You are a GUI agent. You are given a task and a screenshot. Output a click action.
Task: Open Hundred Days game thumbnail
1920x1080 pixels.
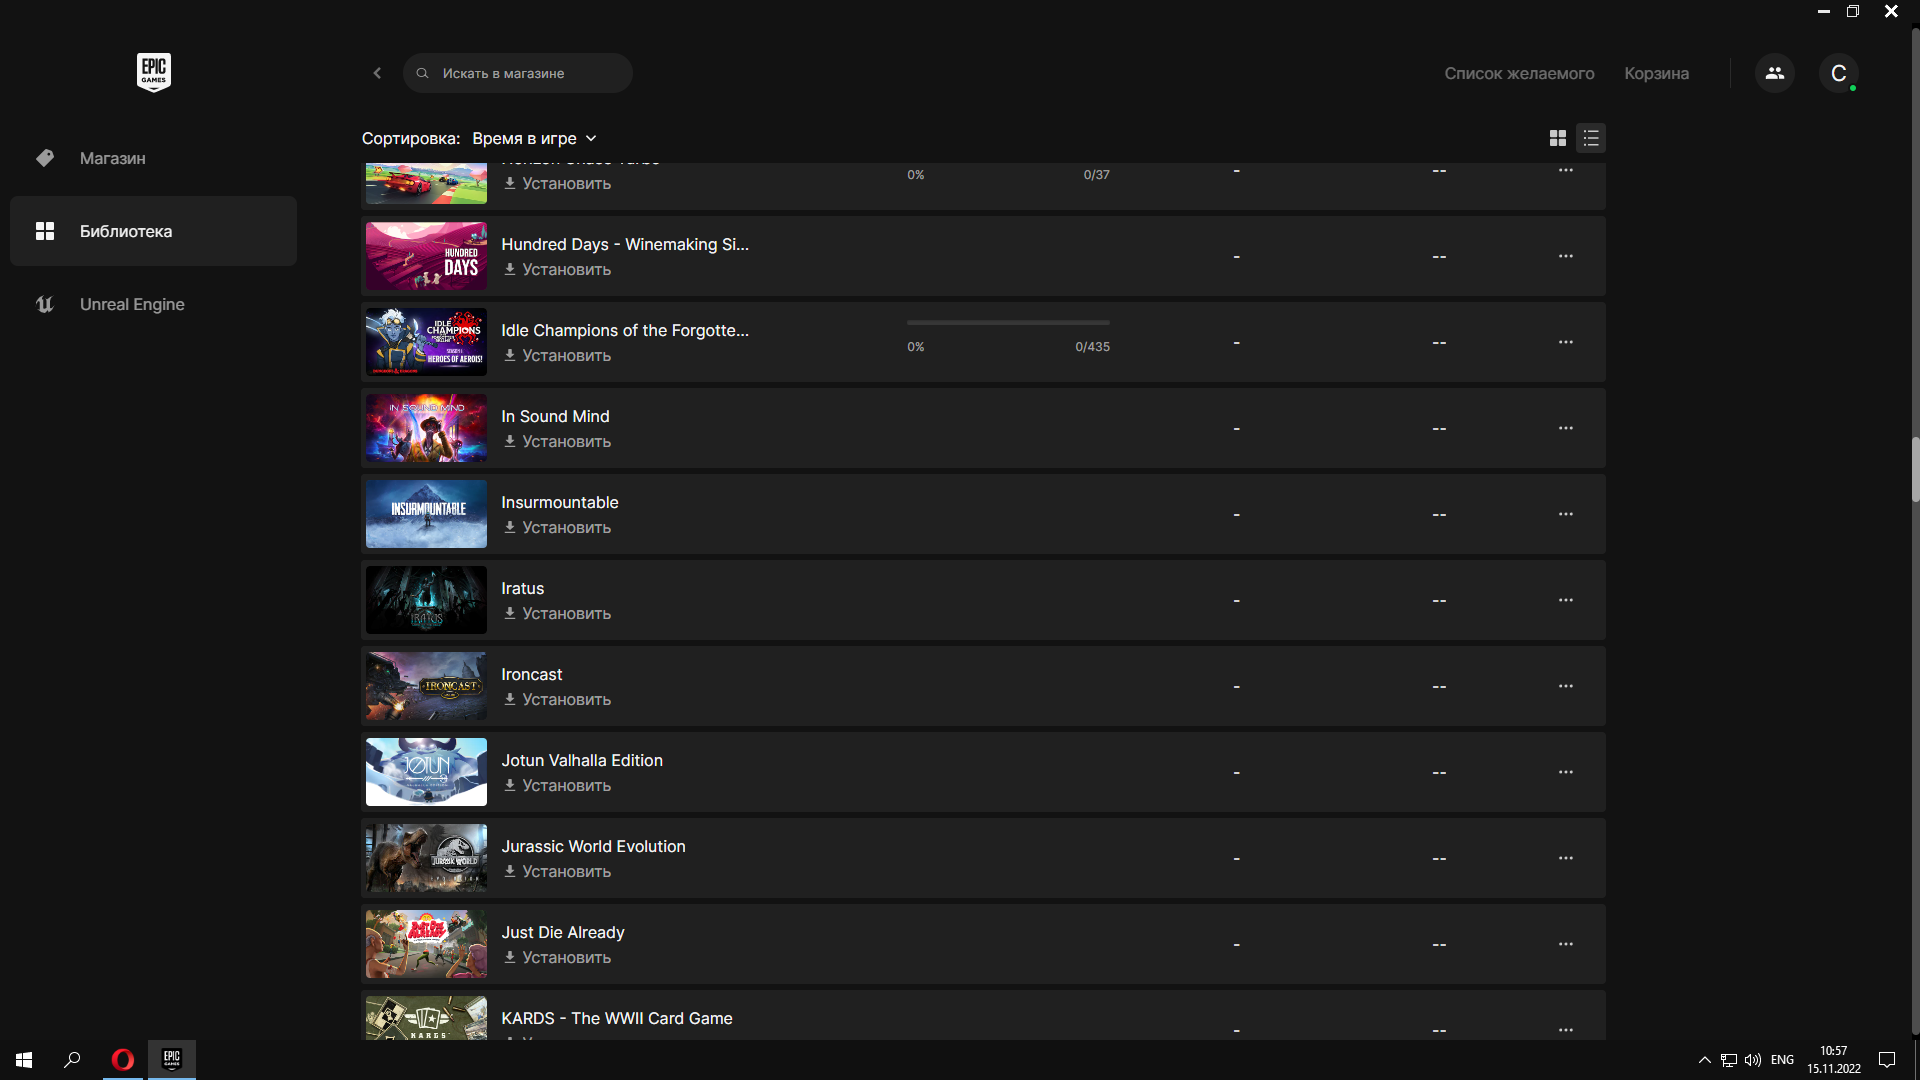click(x=426, y=256)
